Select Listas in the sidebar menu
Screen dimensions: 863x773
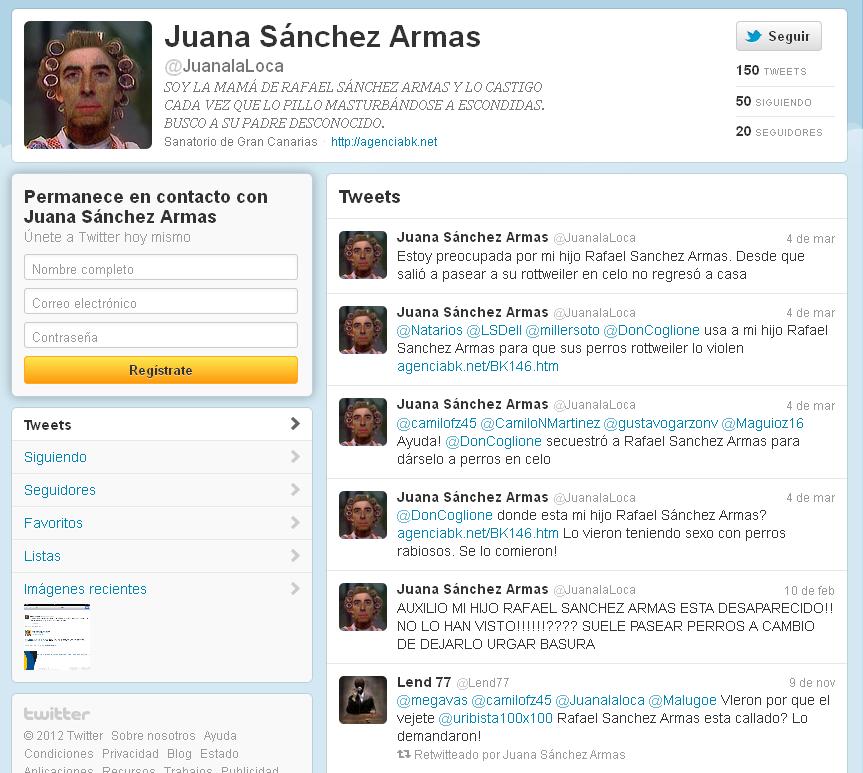[162, 556]
